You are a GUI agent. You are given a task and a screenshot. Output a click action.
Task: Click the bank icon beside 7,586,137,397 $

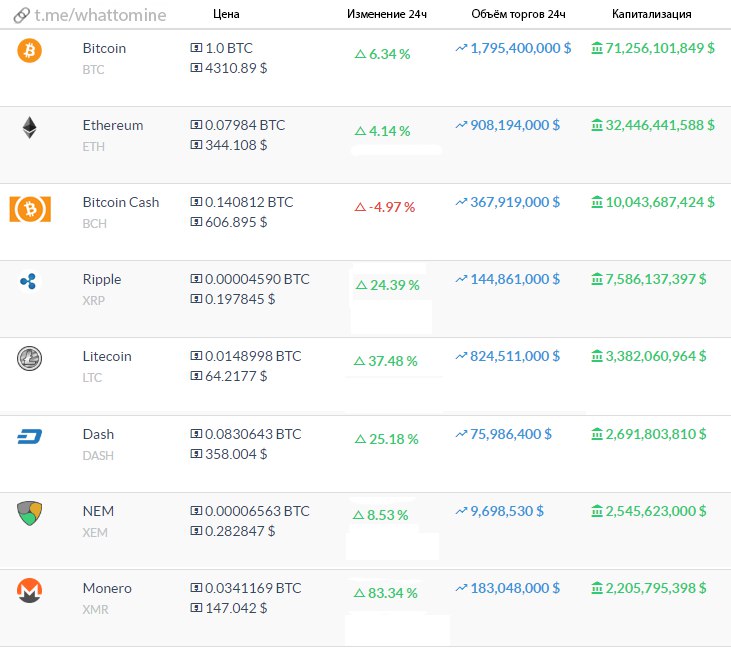[x=597, y=279]
